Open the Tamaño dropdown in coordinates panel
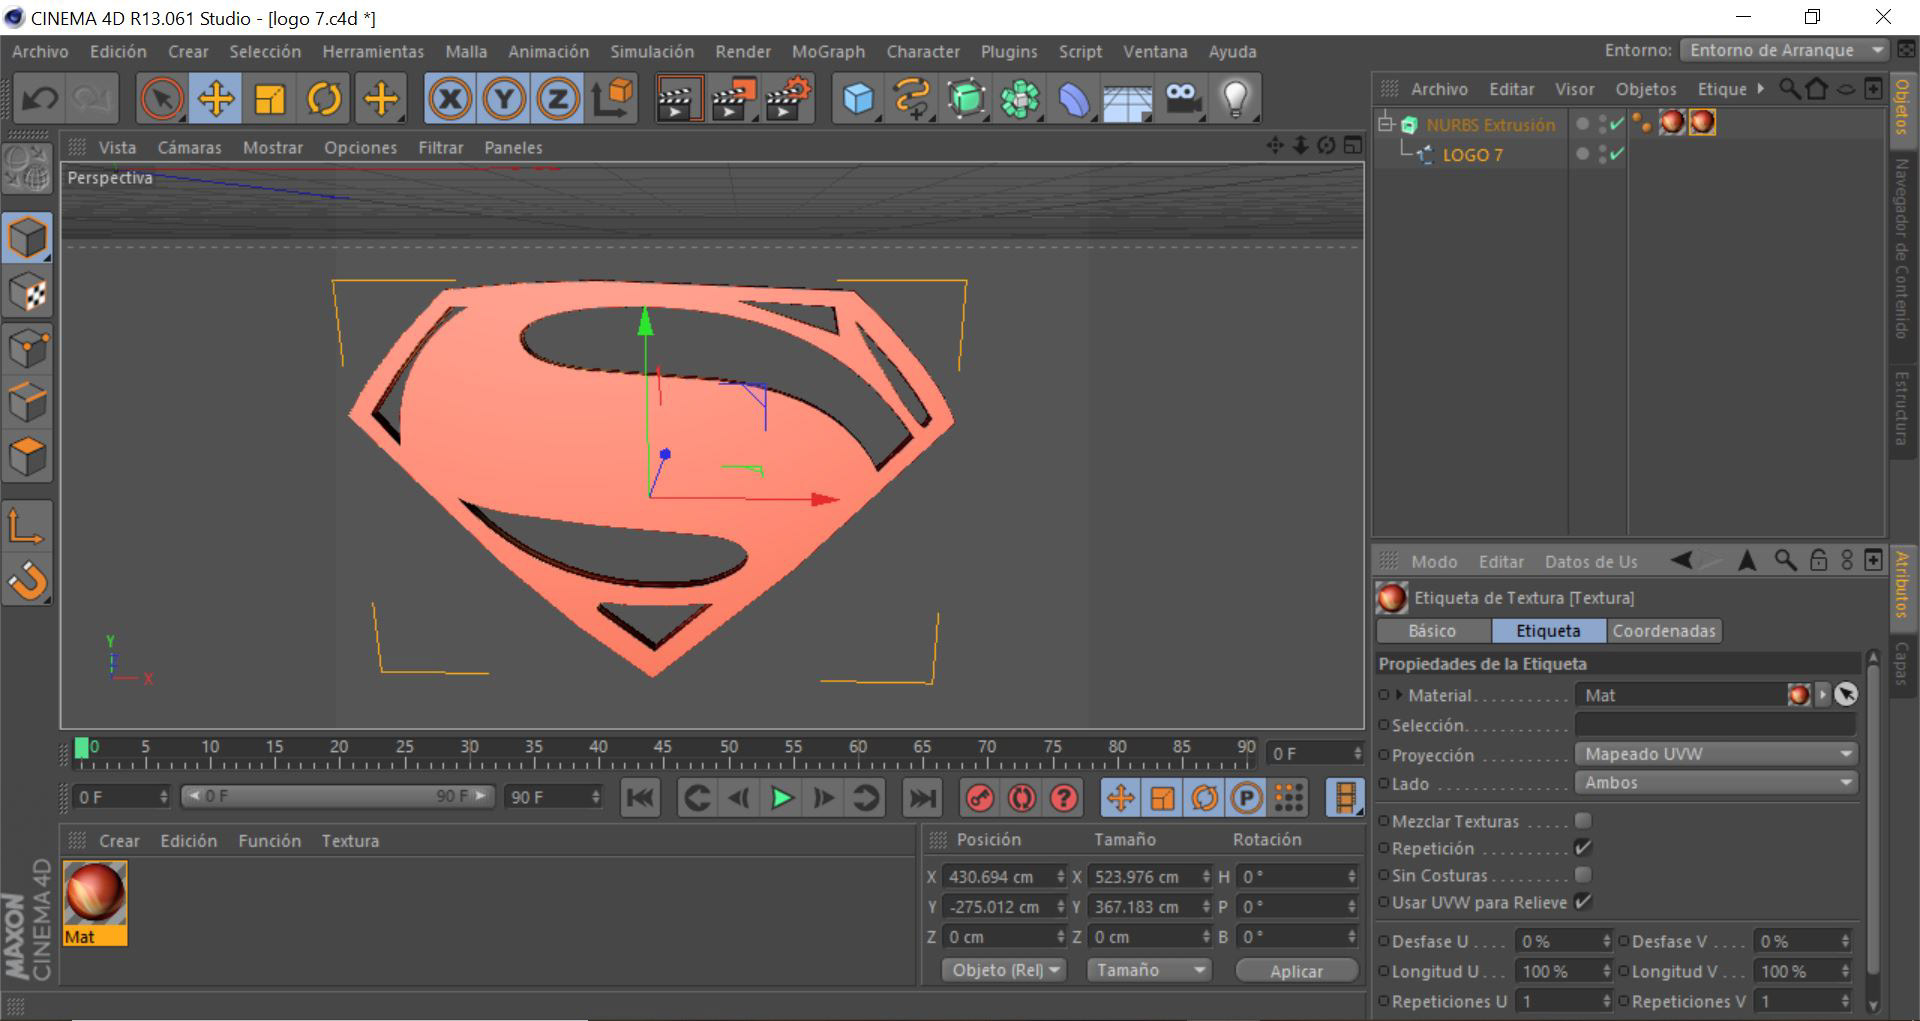Viewport: 1920px width, 1021px height. point(1149,970)
